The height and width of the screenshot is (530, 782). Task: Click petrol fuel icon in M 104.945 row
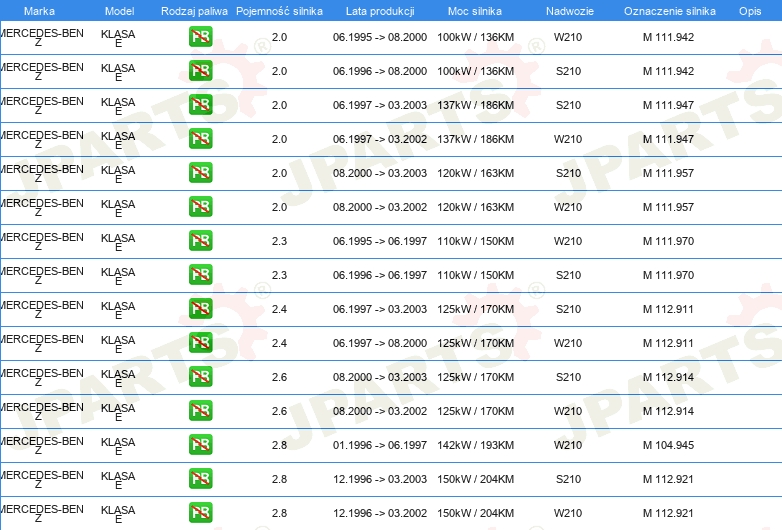coord(200,445)
